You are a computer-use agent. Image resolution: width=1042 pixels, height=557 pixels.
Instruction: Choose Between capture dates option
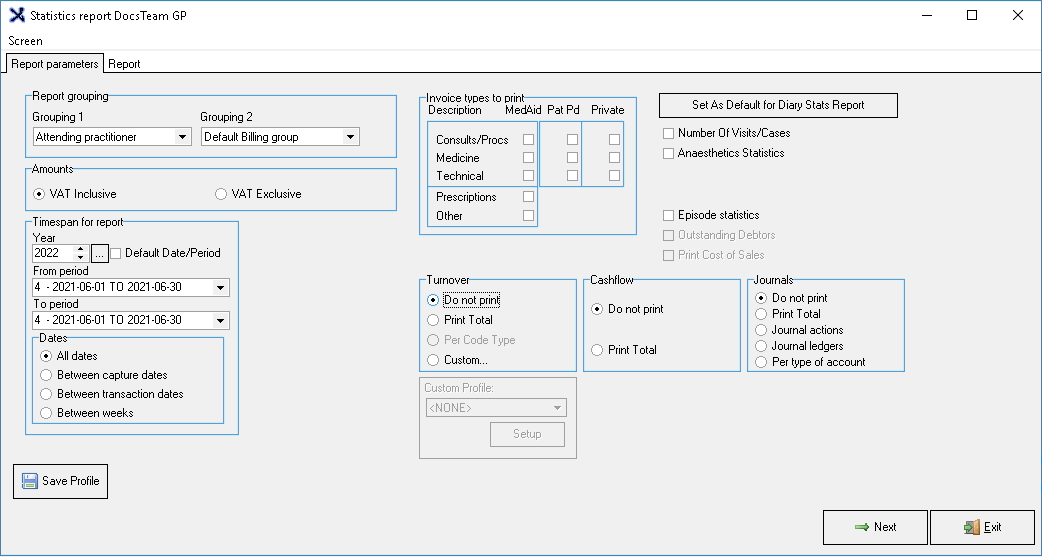click(46, 375)
